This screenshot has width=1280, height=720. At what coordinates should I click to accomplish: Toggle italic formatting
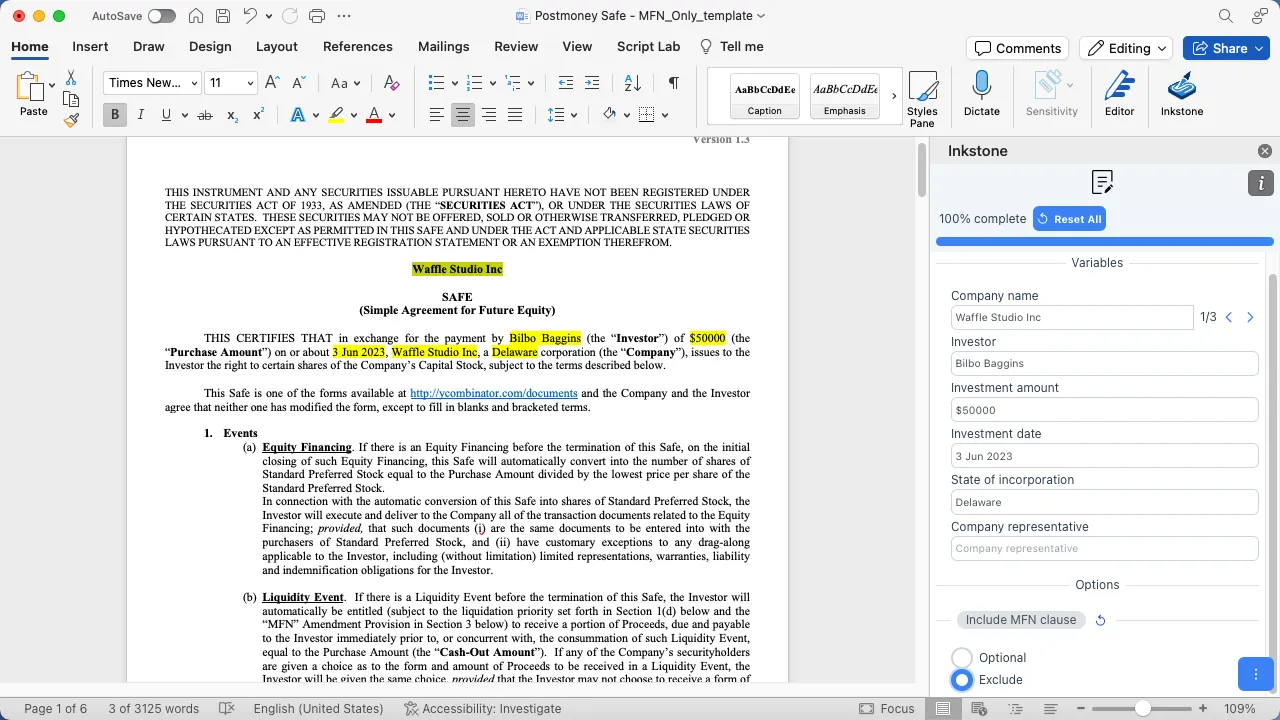click(x=140, y=115)
